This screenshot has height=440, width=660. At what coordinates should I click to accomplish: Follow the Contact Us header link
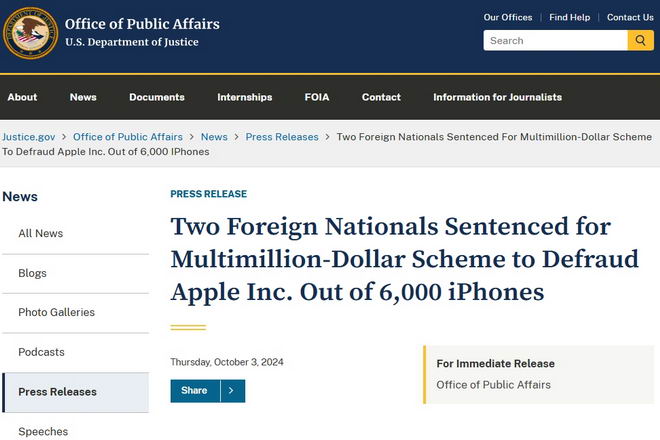(630, 17)
